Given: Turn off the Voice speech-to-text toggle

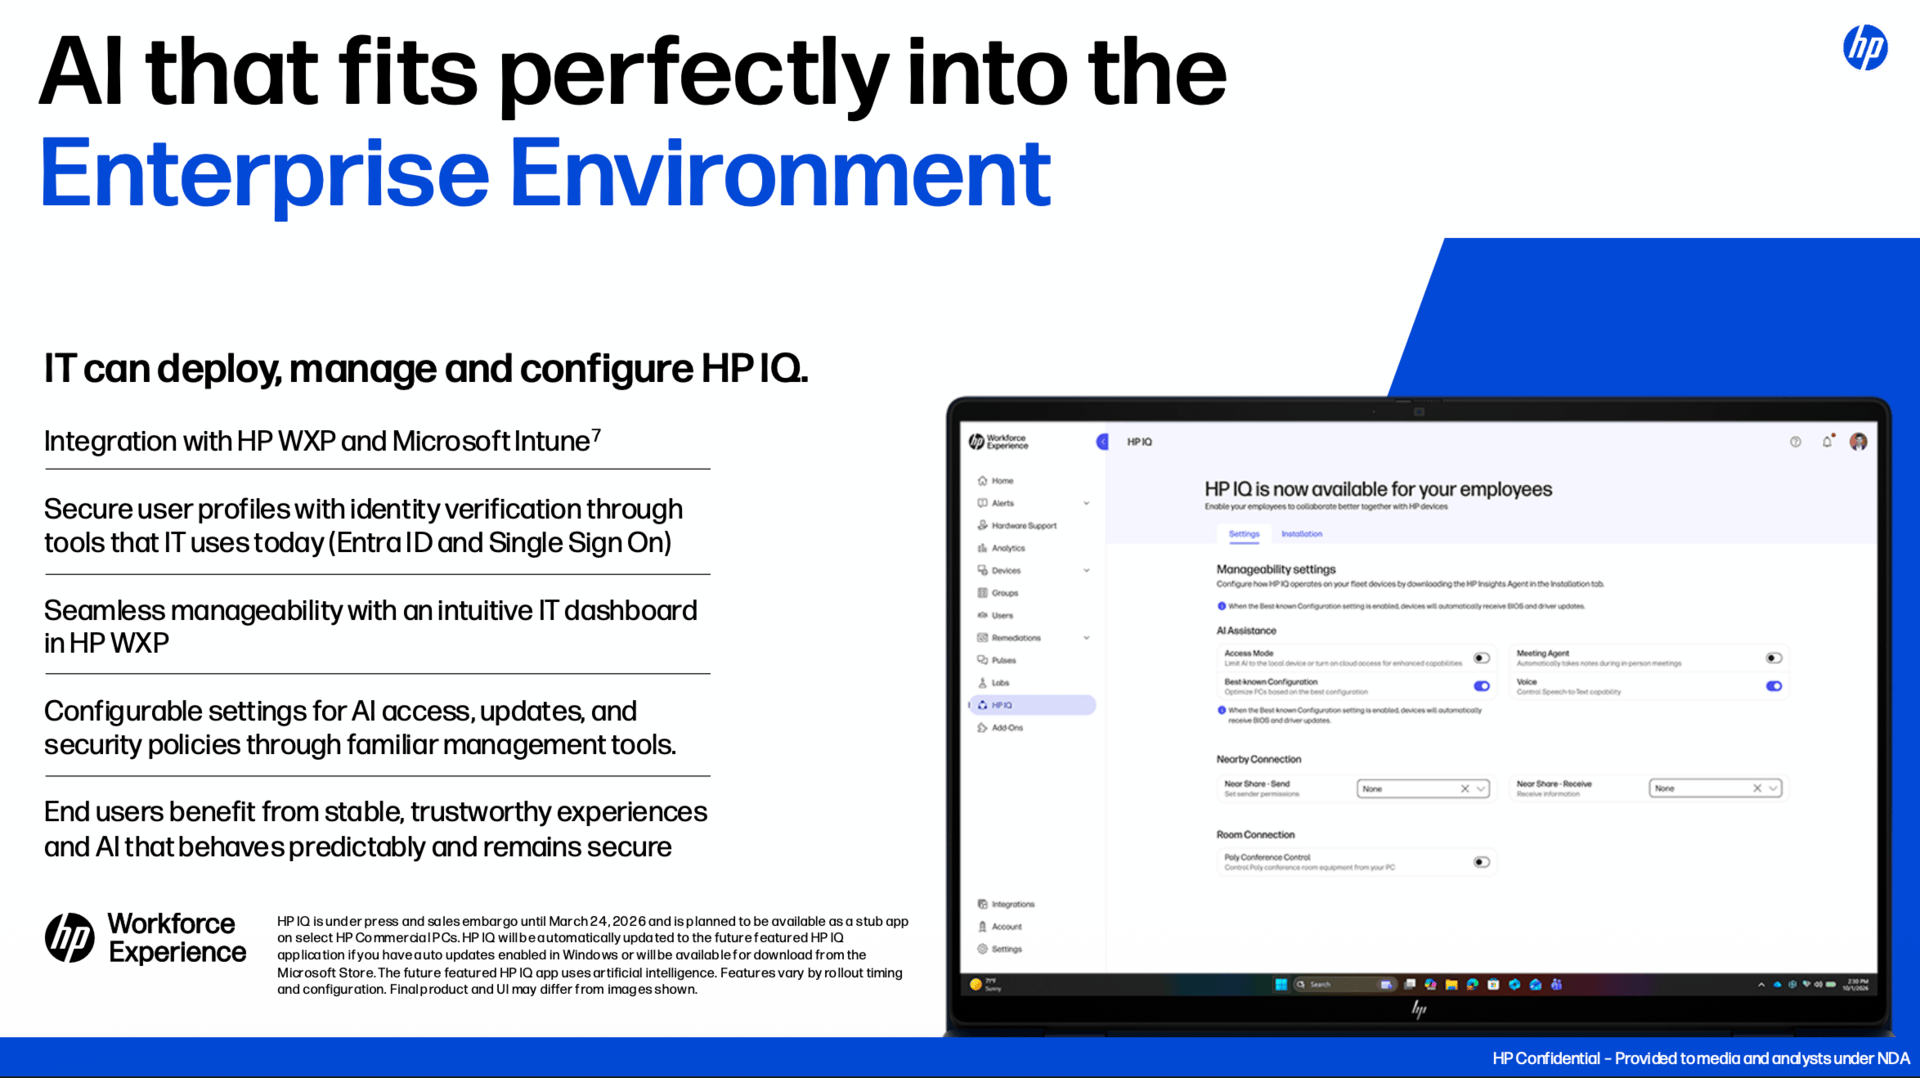Looking at the screenshot, I should click(1774, 686).
